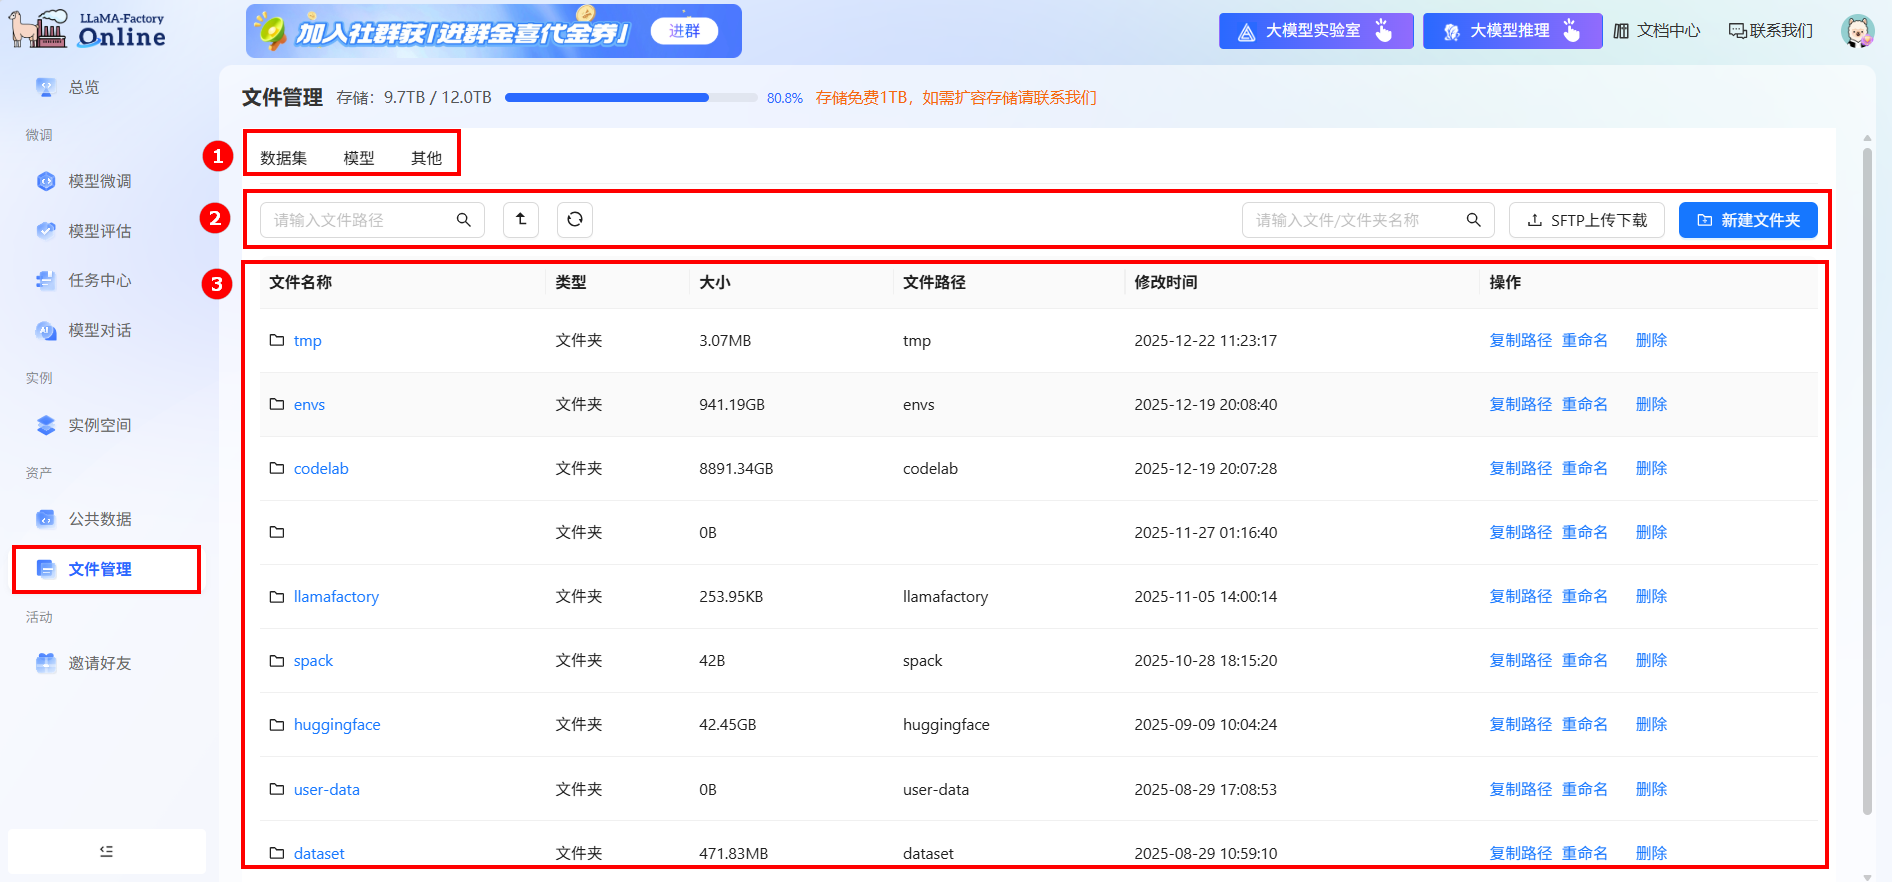This screenshot has width=1892, height=882.
Task: Click 删除 for codelab row
Action: click(x=1651, y=468)
